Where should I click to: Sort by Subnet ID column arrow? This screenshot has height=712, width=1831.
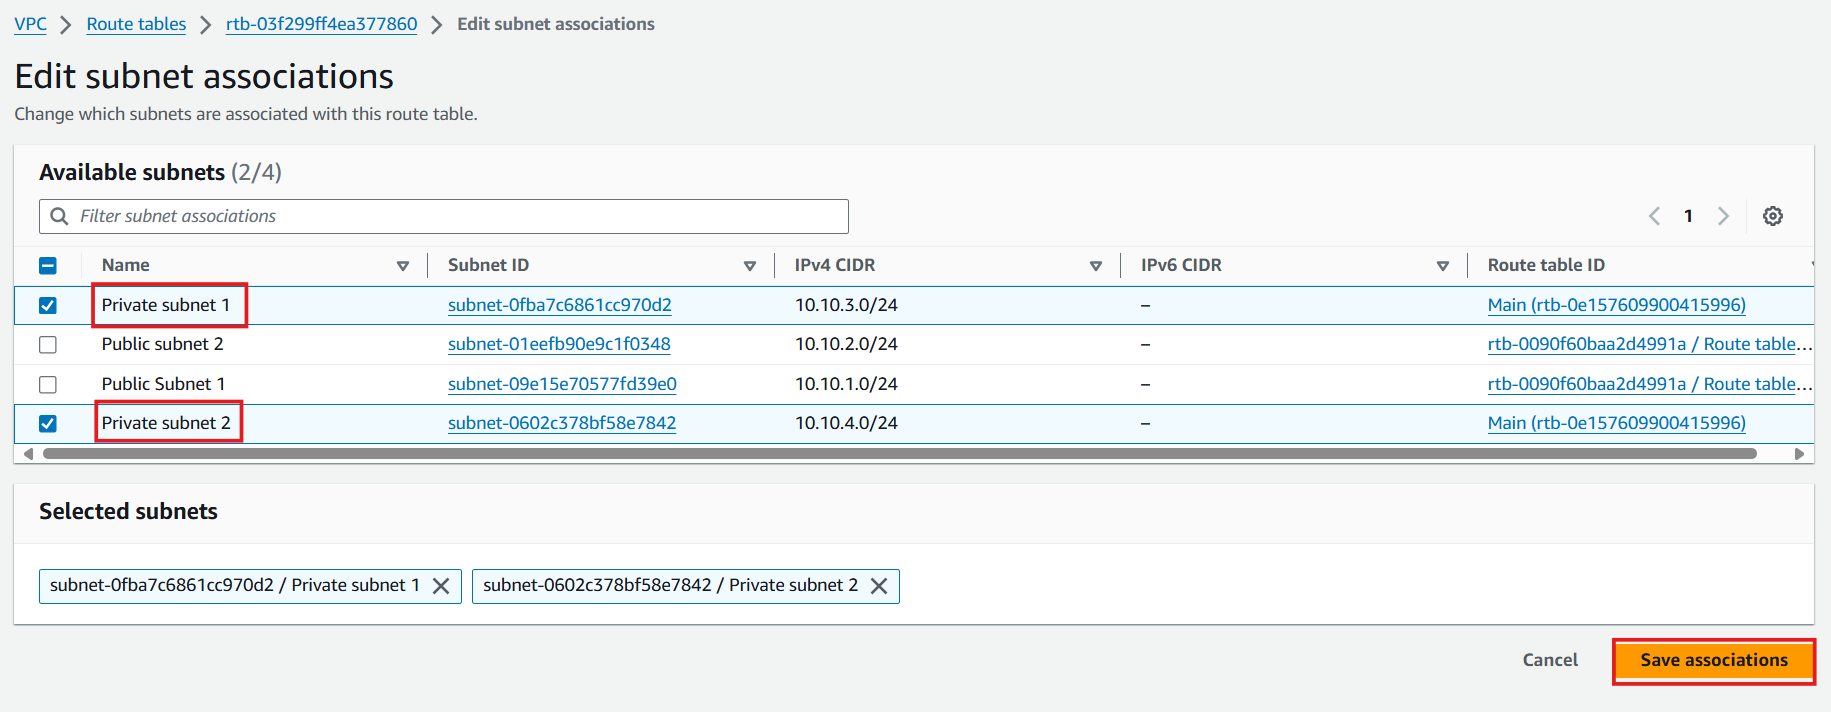(750, 266)
